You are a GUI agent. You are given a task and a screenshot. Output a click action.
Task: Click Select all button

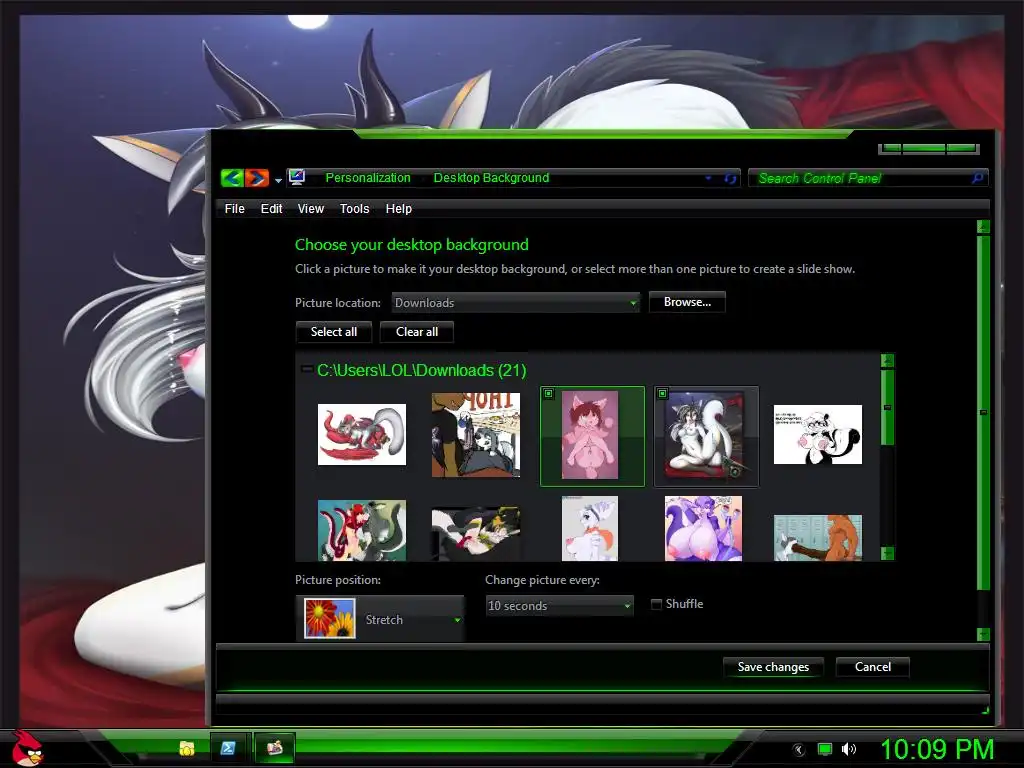pos(334,332)
